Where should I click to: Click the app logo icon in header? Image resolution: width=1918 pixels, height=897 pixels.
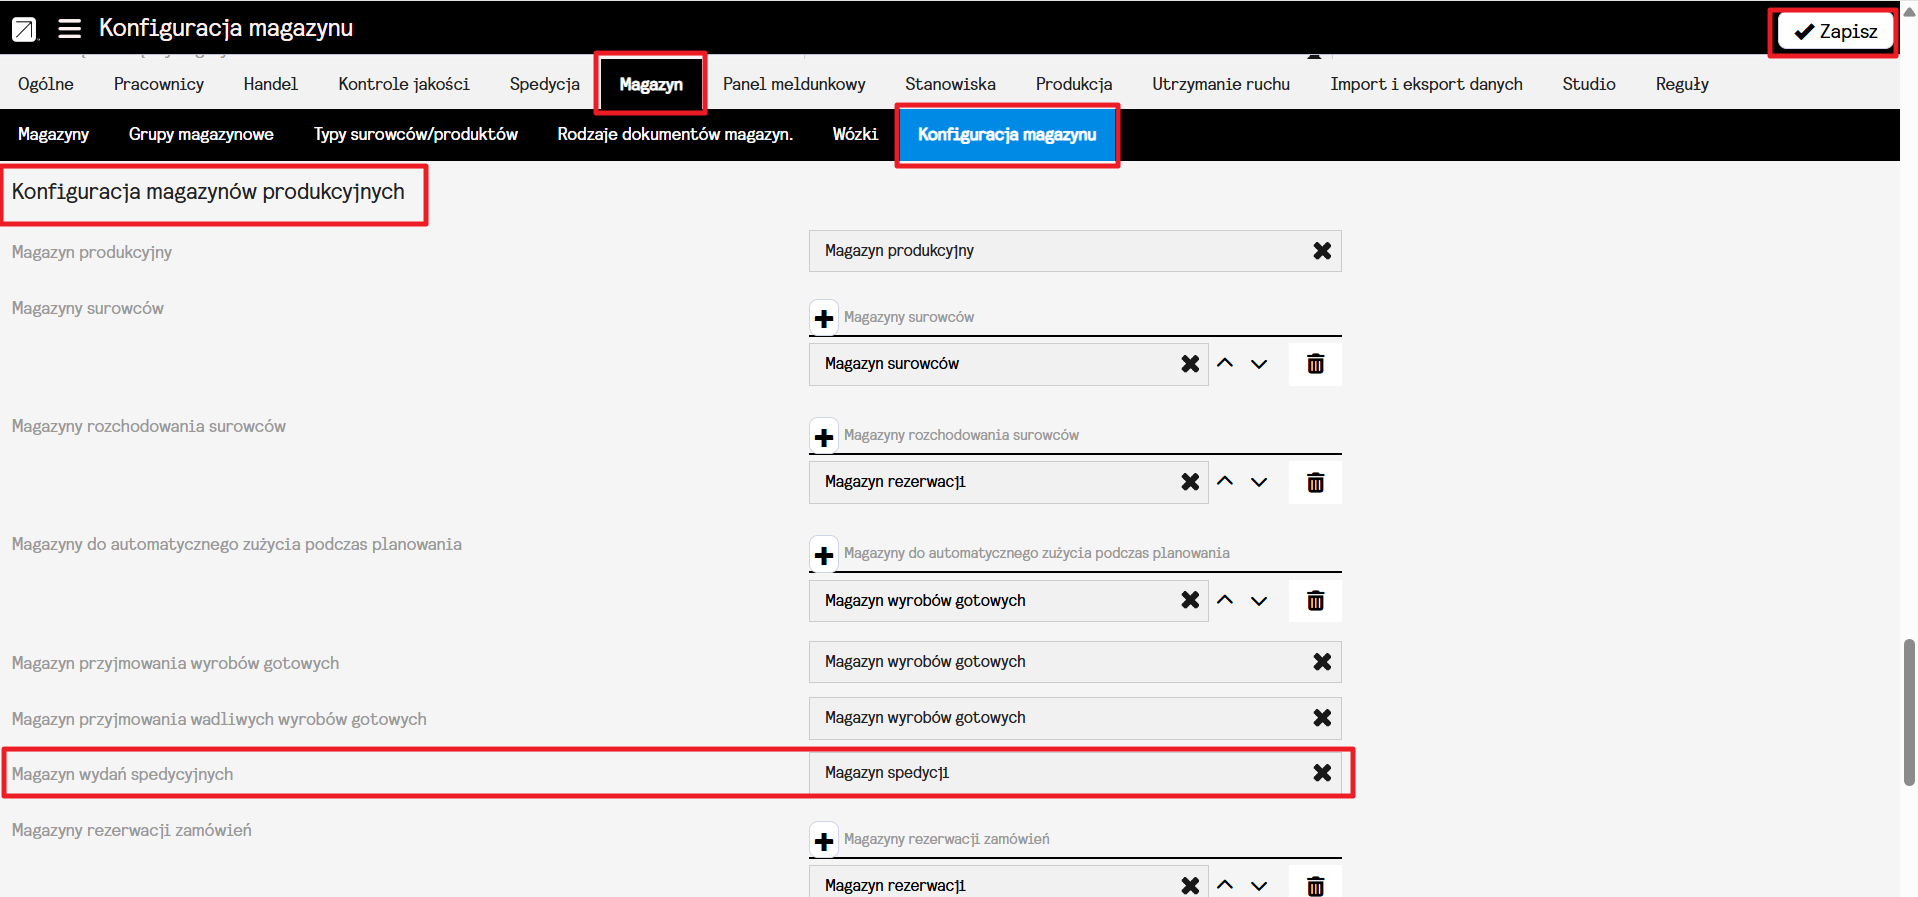click(24, 29)
